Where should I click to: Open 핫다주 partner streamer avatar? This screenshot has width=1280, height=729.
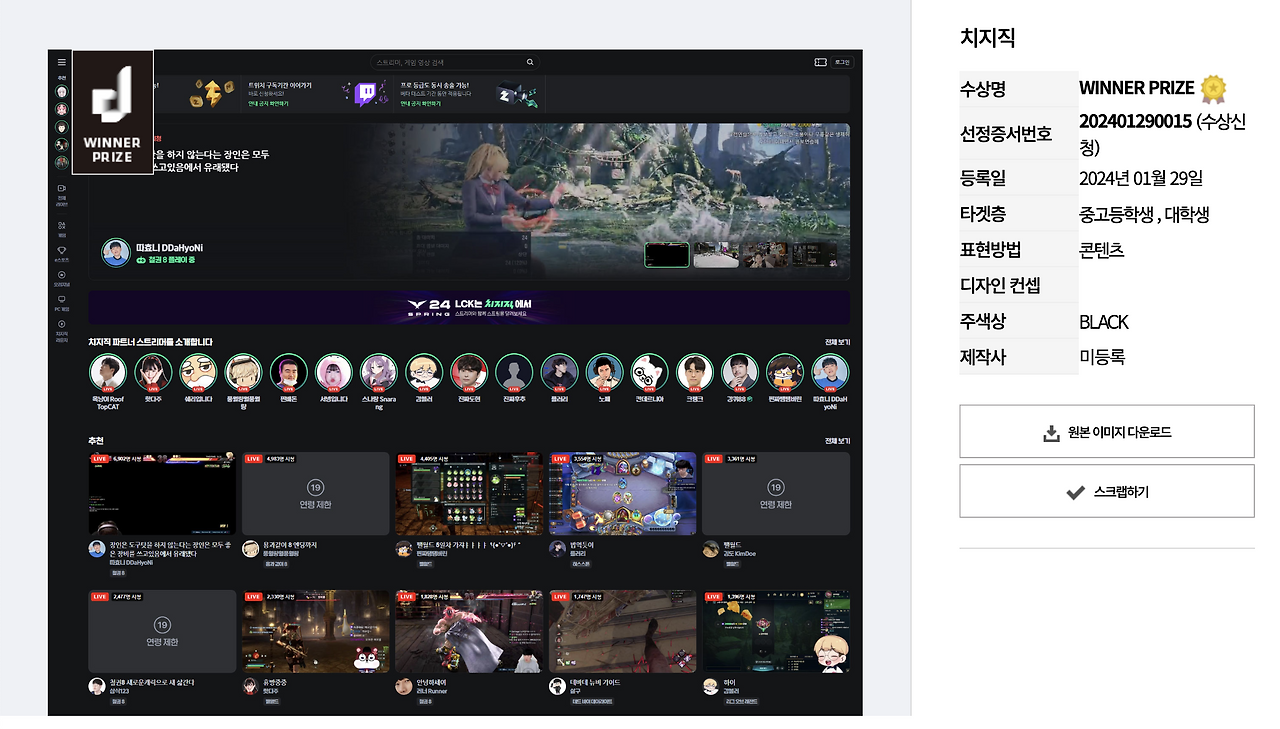pyautogui.click(x=153, y=372)
